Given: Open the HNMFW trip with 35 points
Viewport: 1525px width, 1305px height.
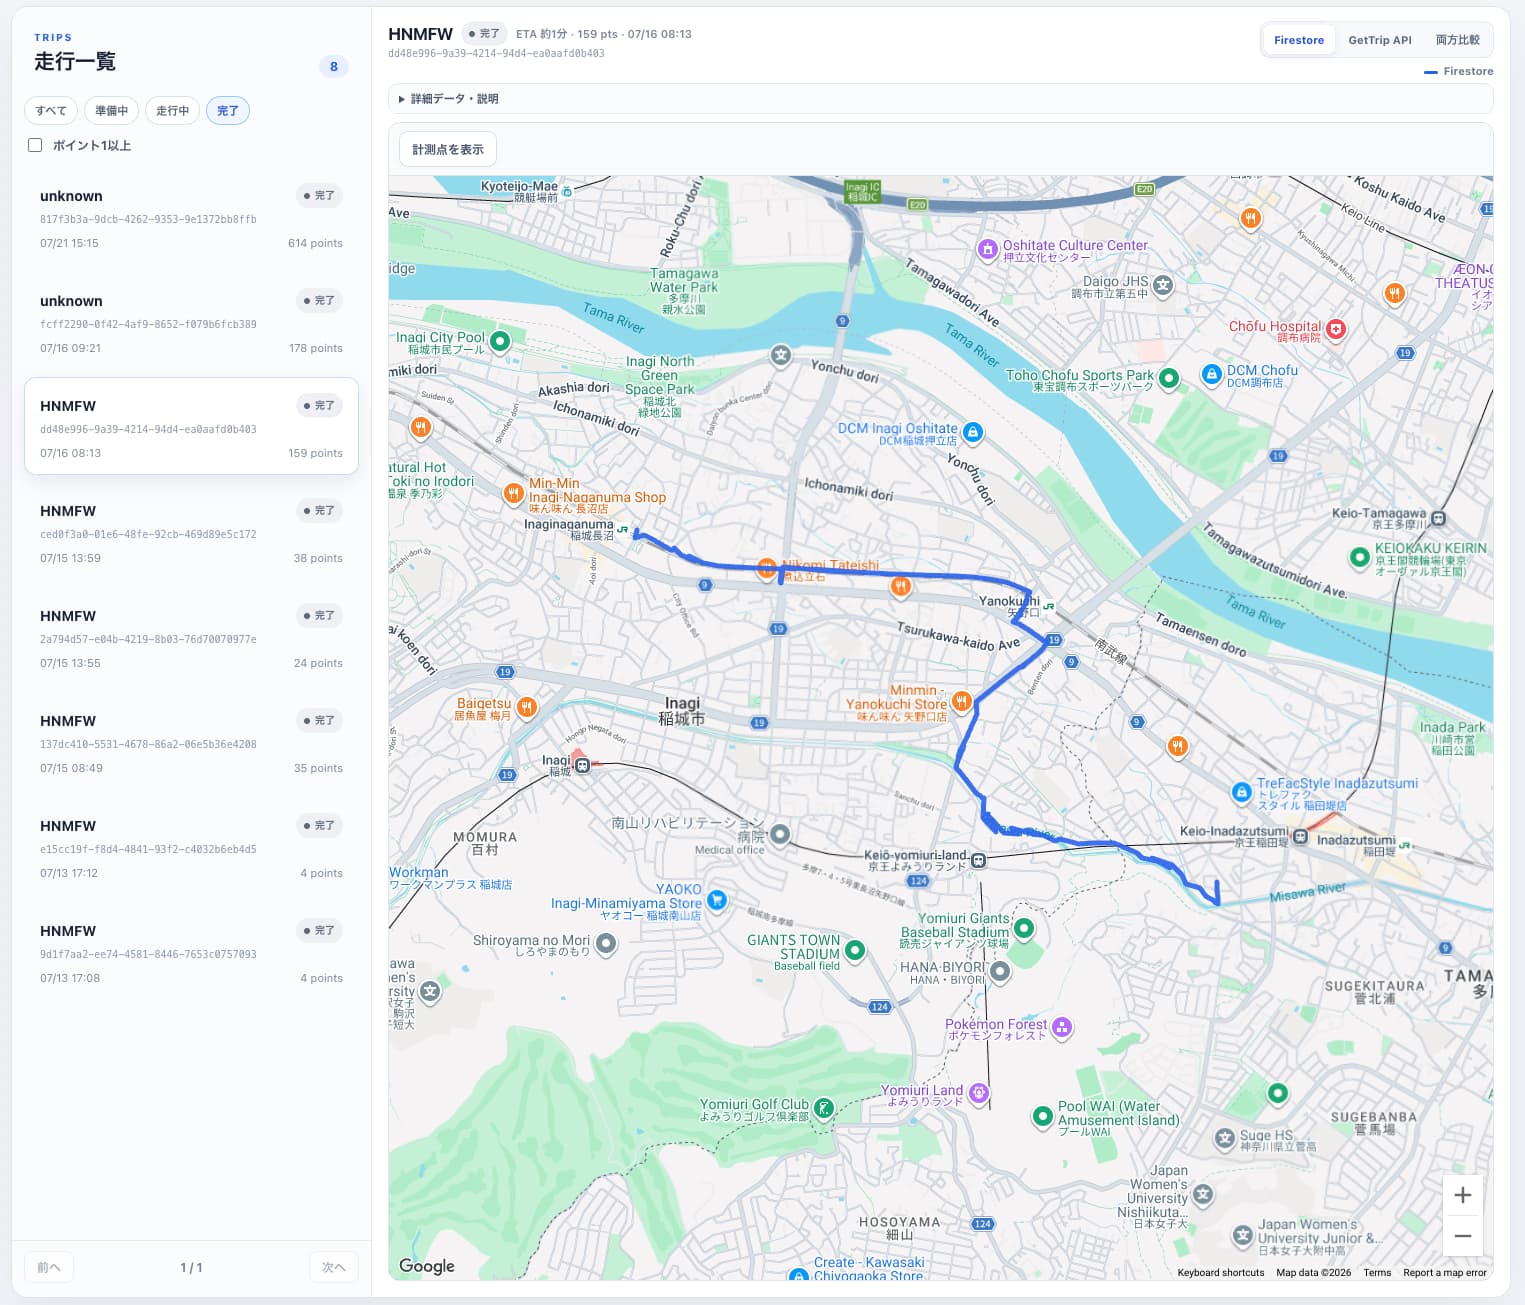Looking at the screenshot, I should coord(192,741).
